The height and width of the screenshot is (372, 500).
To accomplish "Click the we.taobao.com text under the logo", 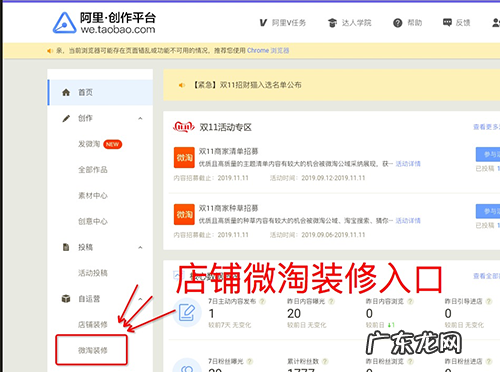I will coord(118,29).
